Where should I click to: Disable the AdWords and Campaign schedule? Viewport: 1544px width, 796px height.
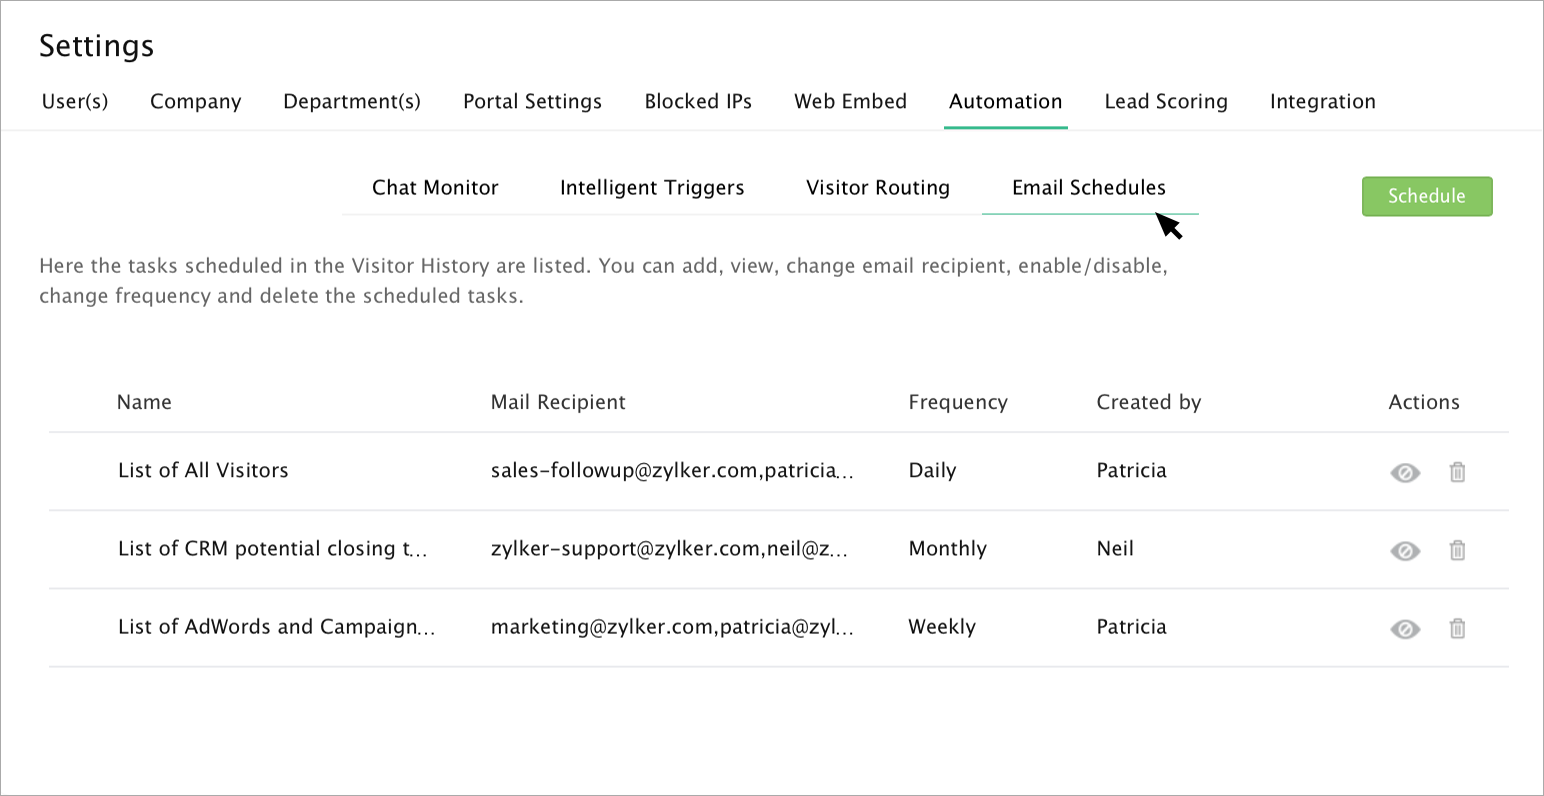(1405, 628)
